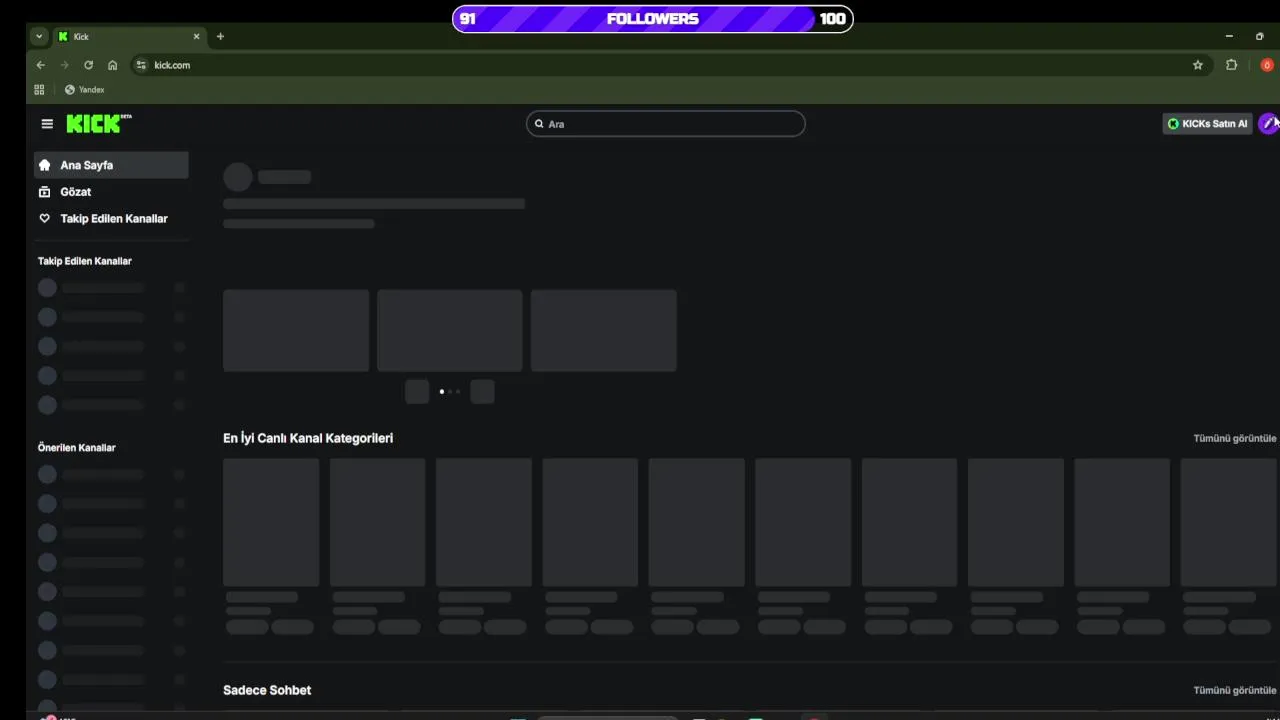Open Gözat in sidebar
This screenshot has height=720, width=1280.
tap(111, 192)
